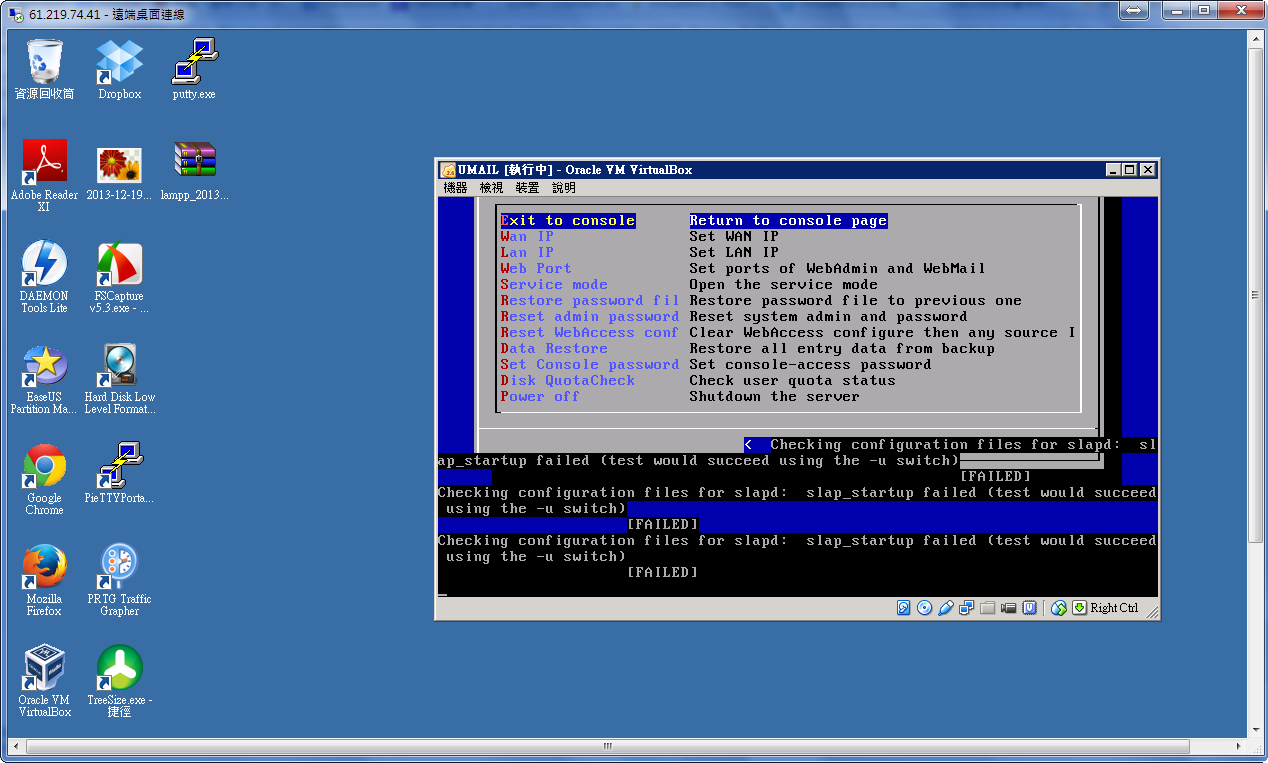The height and width of the screenshot is (763, 1268).
Task: Click the CPU virtualization indicator in VirtualBox
Action: tap(1030, 608)
